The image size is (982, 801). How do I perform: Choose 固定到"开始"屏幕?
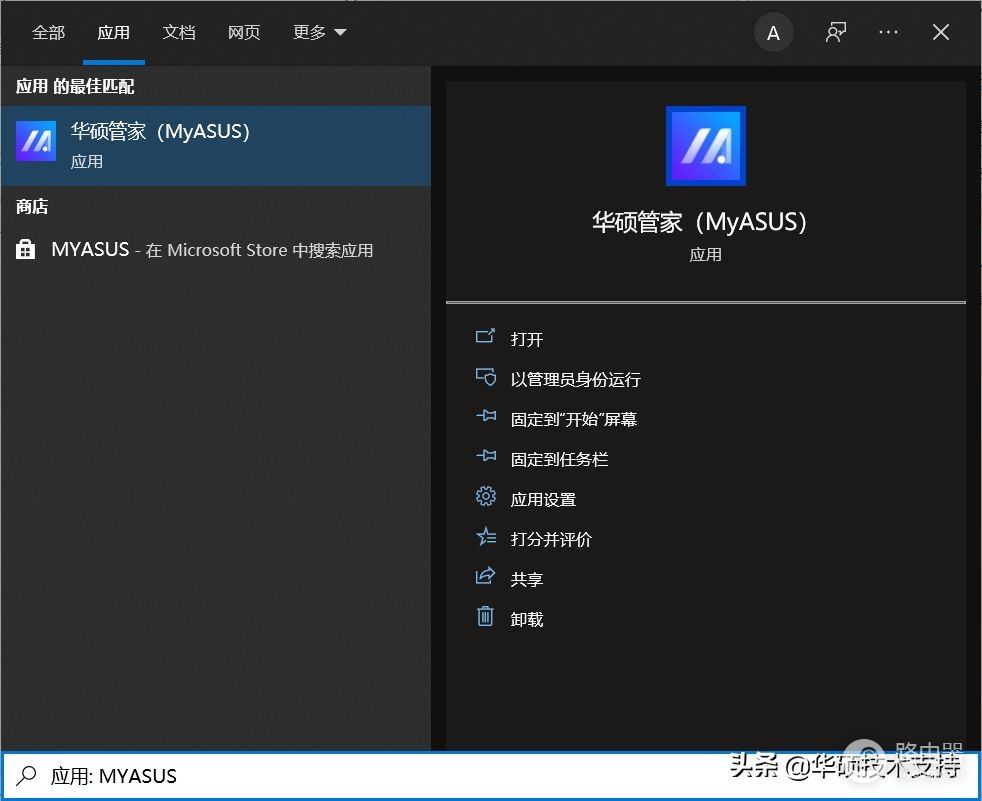click(x=574, y=420)
